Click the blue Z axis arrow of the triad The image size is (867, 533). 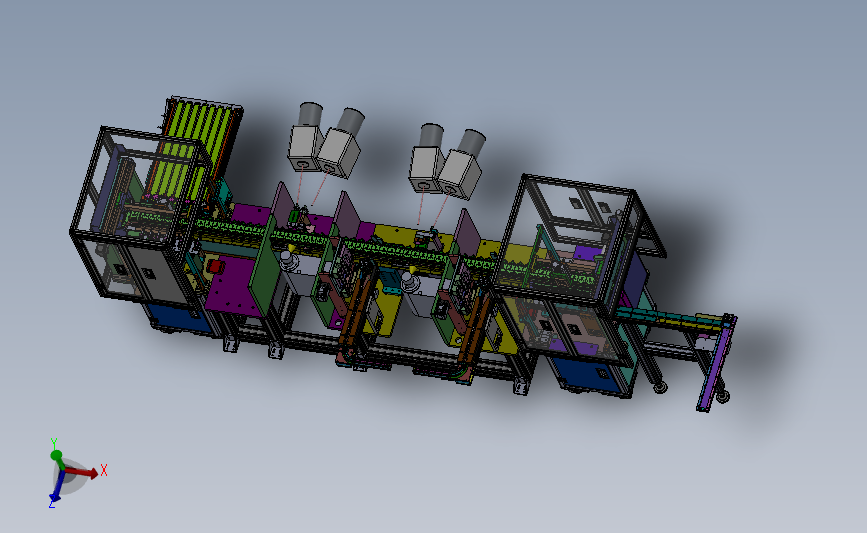[56, 488]
